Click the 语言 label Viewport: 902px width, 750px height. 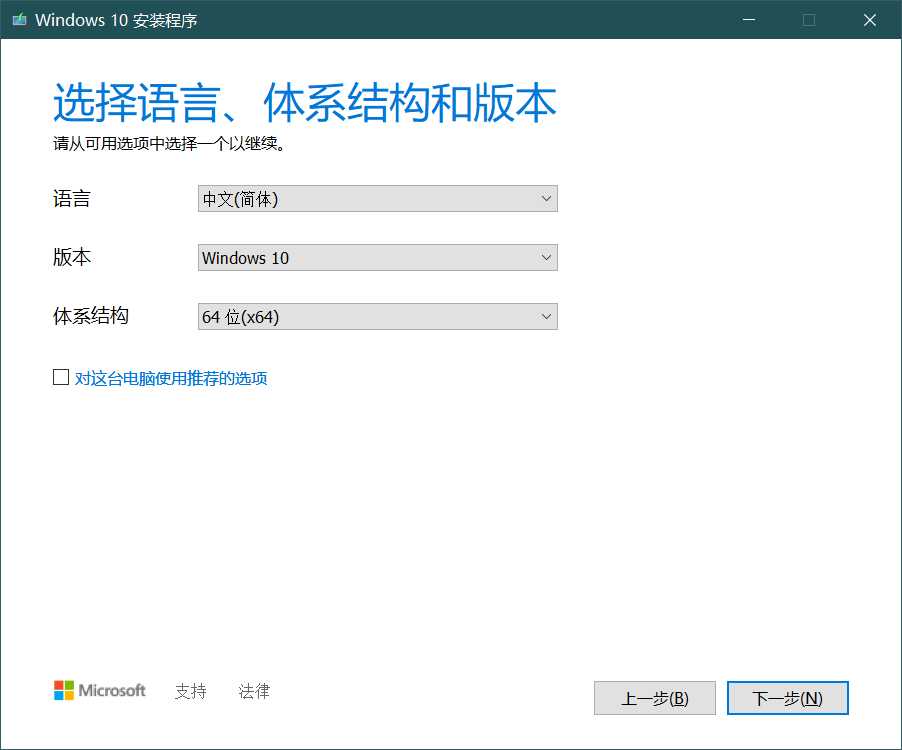click(72, 198)
